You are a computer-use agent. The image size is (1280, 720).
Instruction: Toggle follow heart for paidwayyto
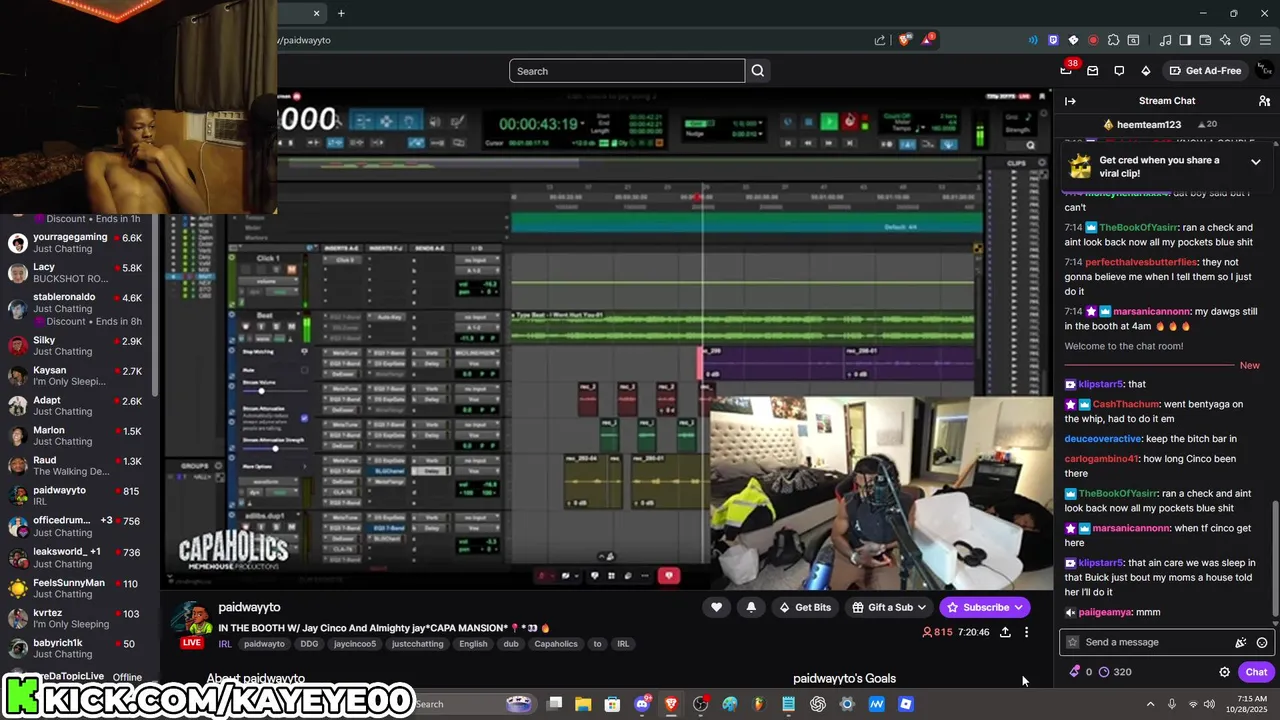[716, 607]
